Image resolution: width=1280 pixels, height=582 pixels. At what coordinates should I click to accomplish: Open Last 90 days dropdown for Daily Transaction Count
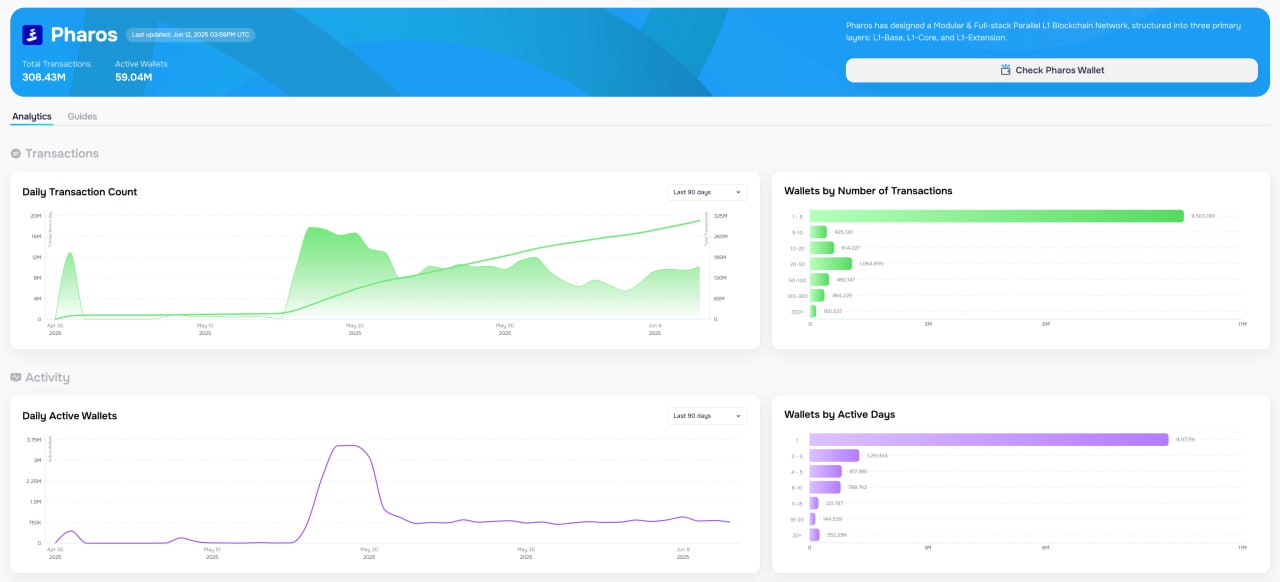tap(707, 192)
